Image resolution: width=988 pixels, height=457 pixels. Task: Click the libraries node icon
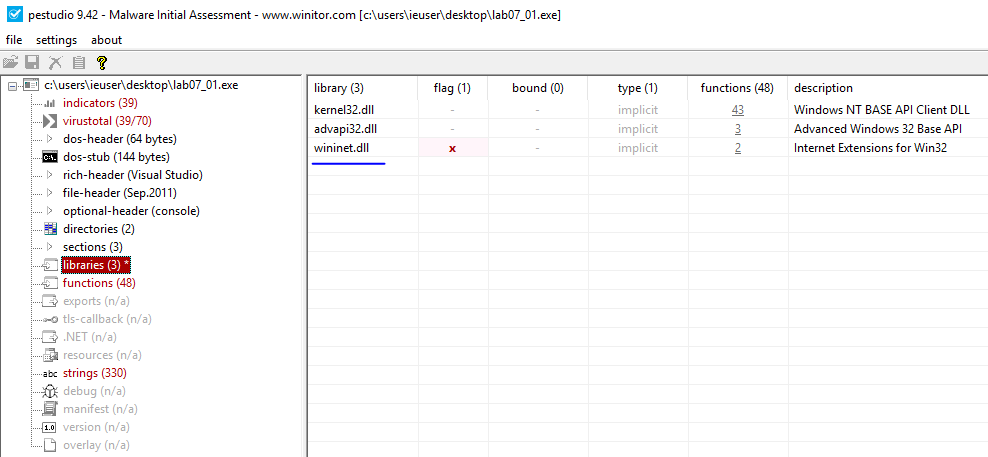coord(50,265)
